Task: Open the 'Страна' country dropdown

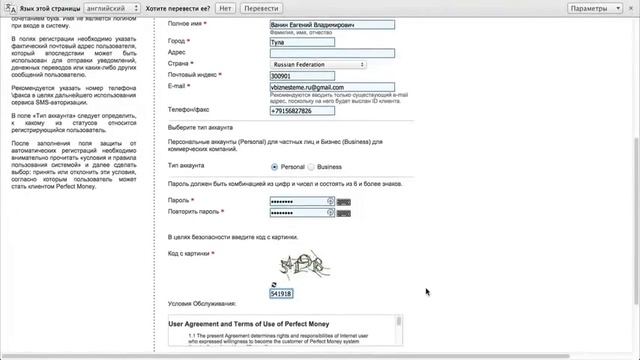Action: coord(318,64)
